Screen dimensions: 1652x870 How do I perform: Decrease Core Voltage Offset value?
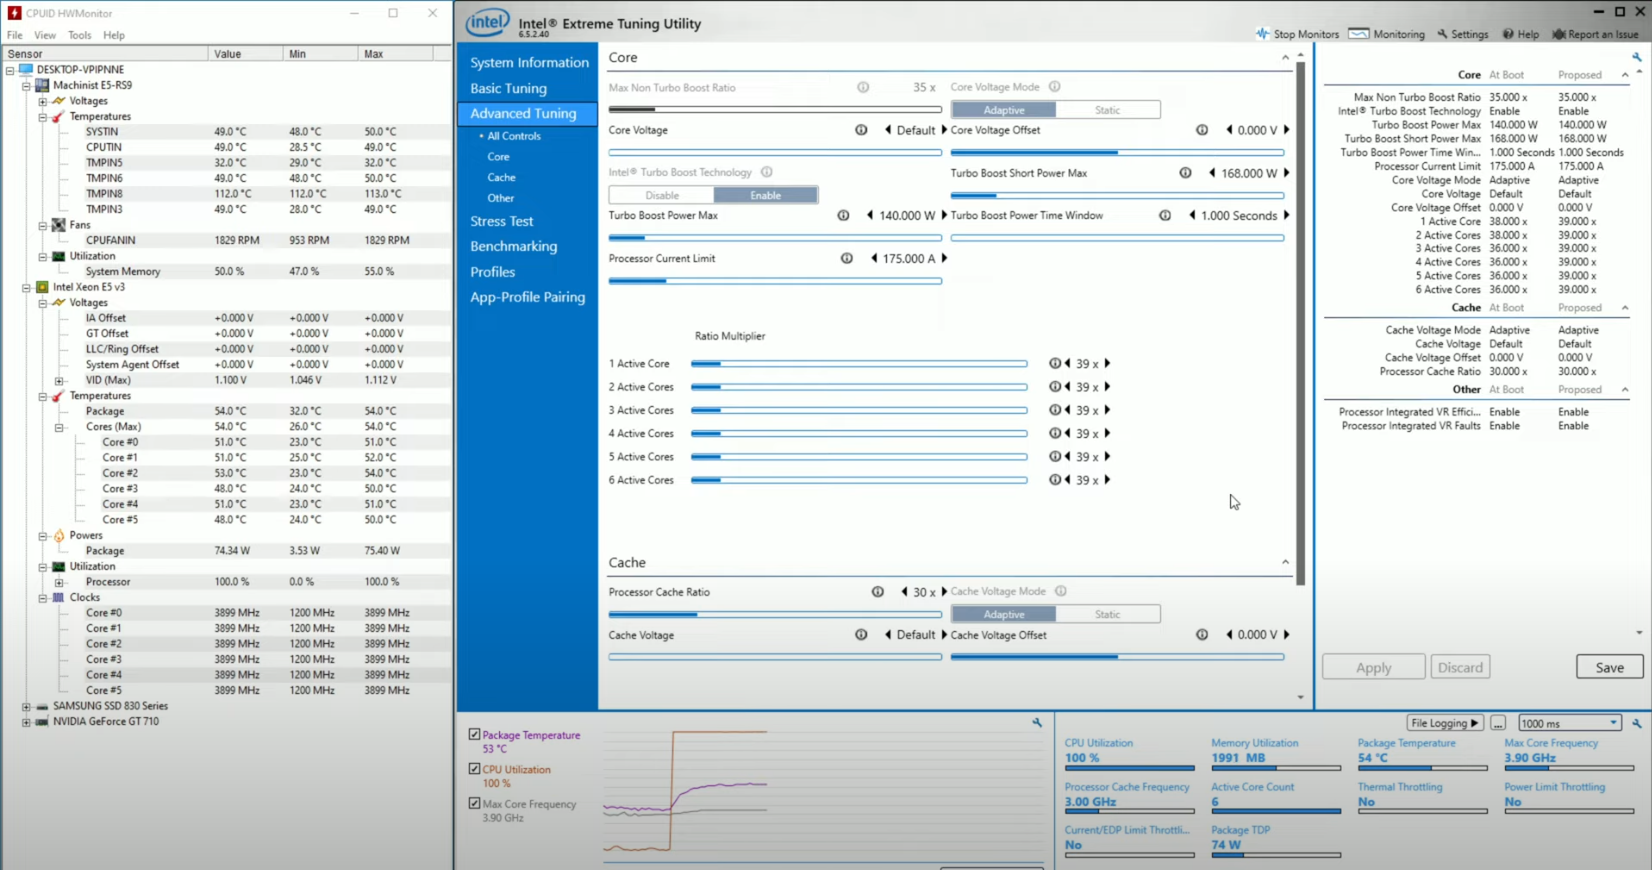click(1229, 130)
